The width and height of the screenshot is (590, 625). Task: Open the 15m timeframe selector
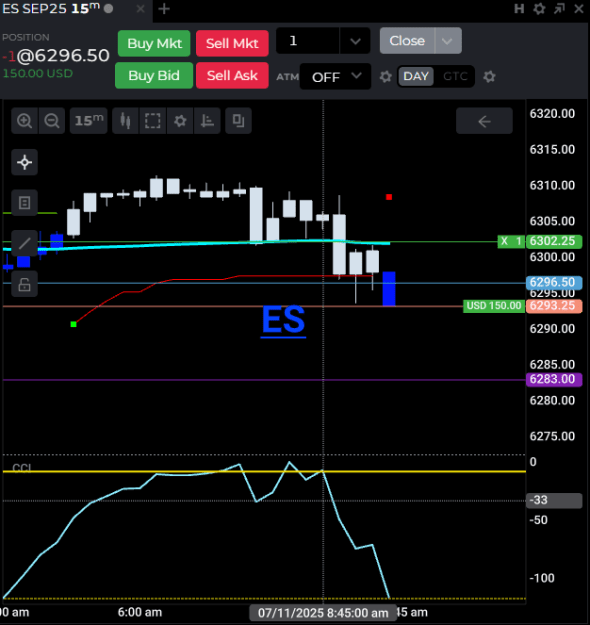pyautogui.click(x=89, y=120)
